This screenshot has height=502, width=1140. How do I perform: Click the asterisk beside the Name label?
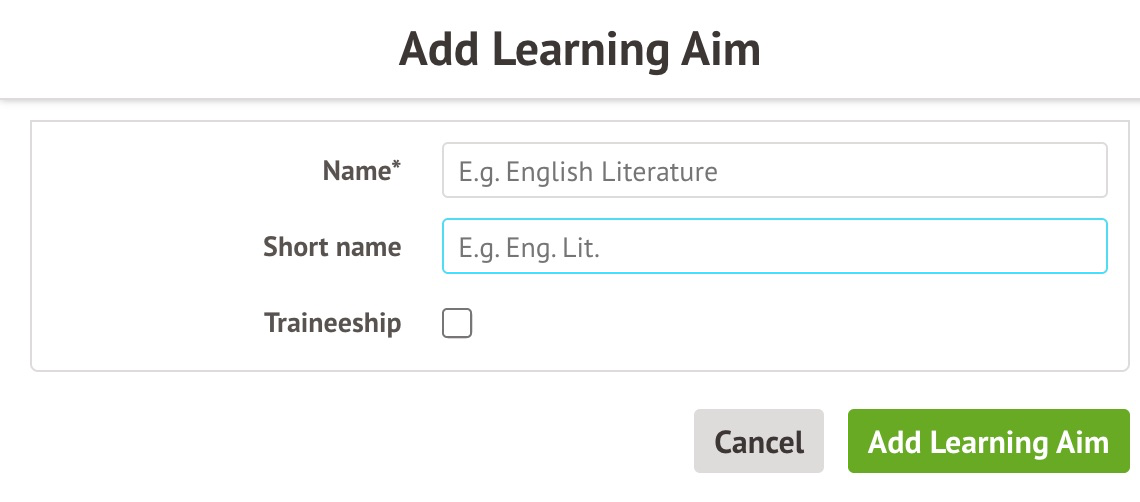coord(396,166)
